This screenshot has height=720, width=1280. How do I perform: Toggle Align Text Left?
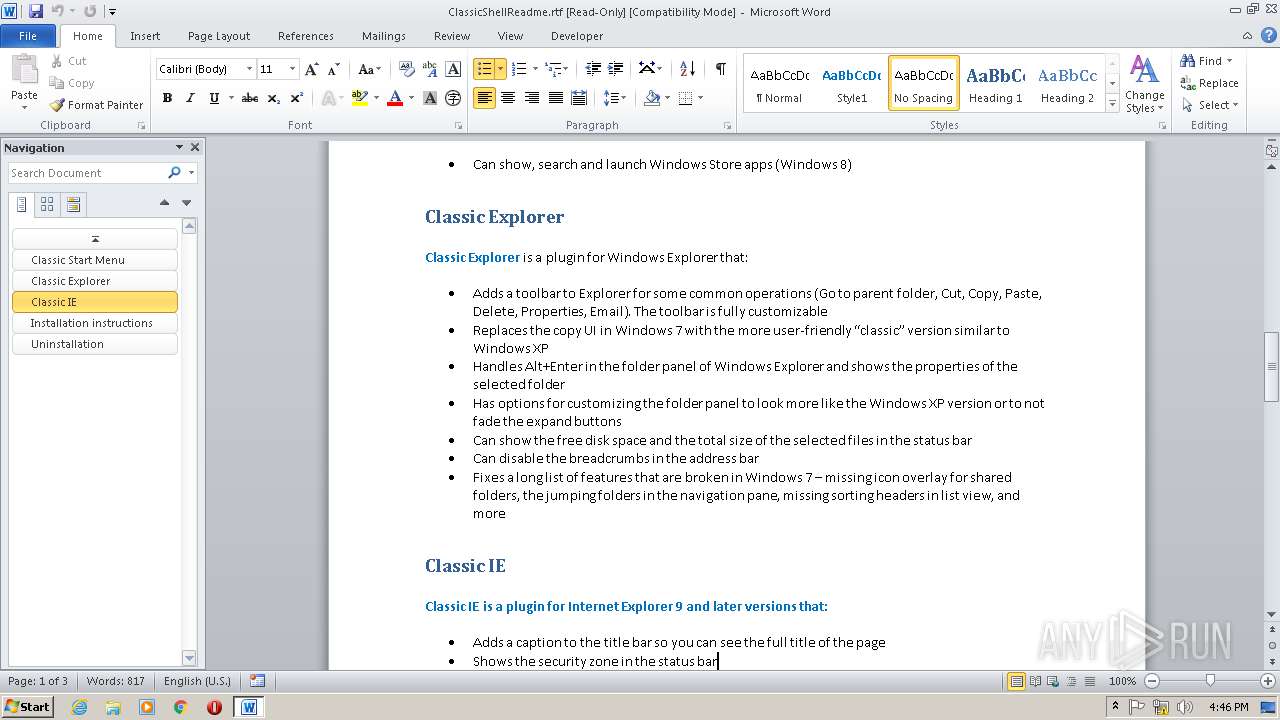point(484,98)
